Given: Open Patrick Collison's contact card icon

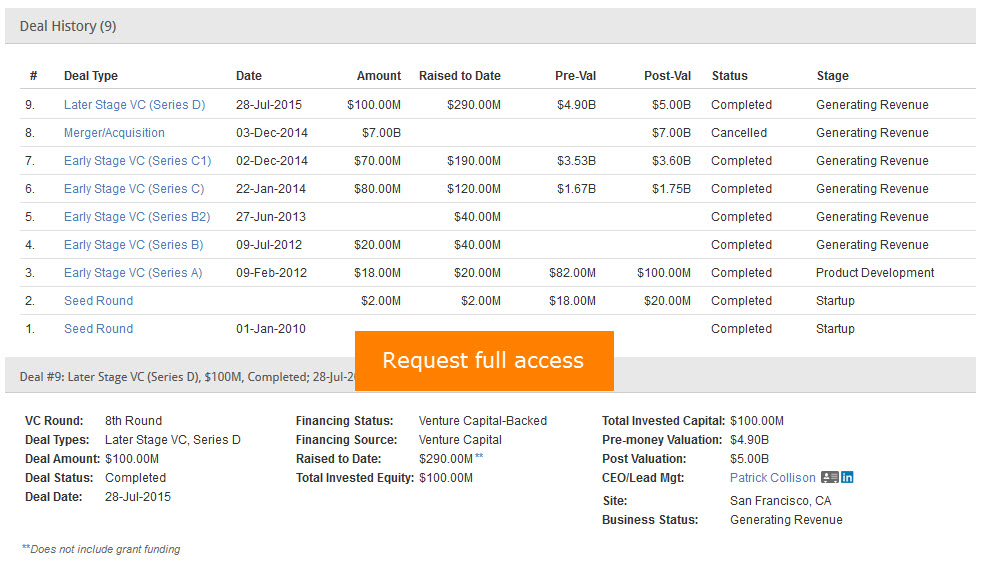Looking at the screenshot, I should tap(829, 478).
